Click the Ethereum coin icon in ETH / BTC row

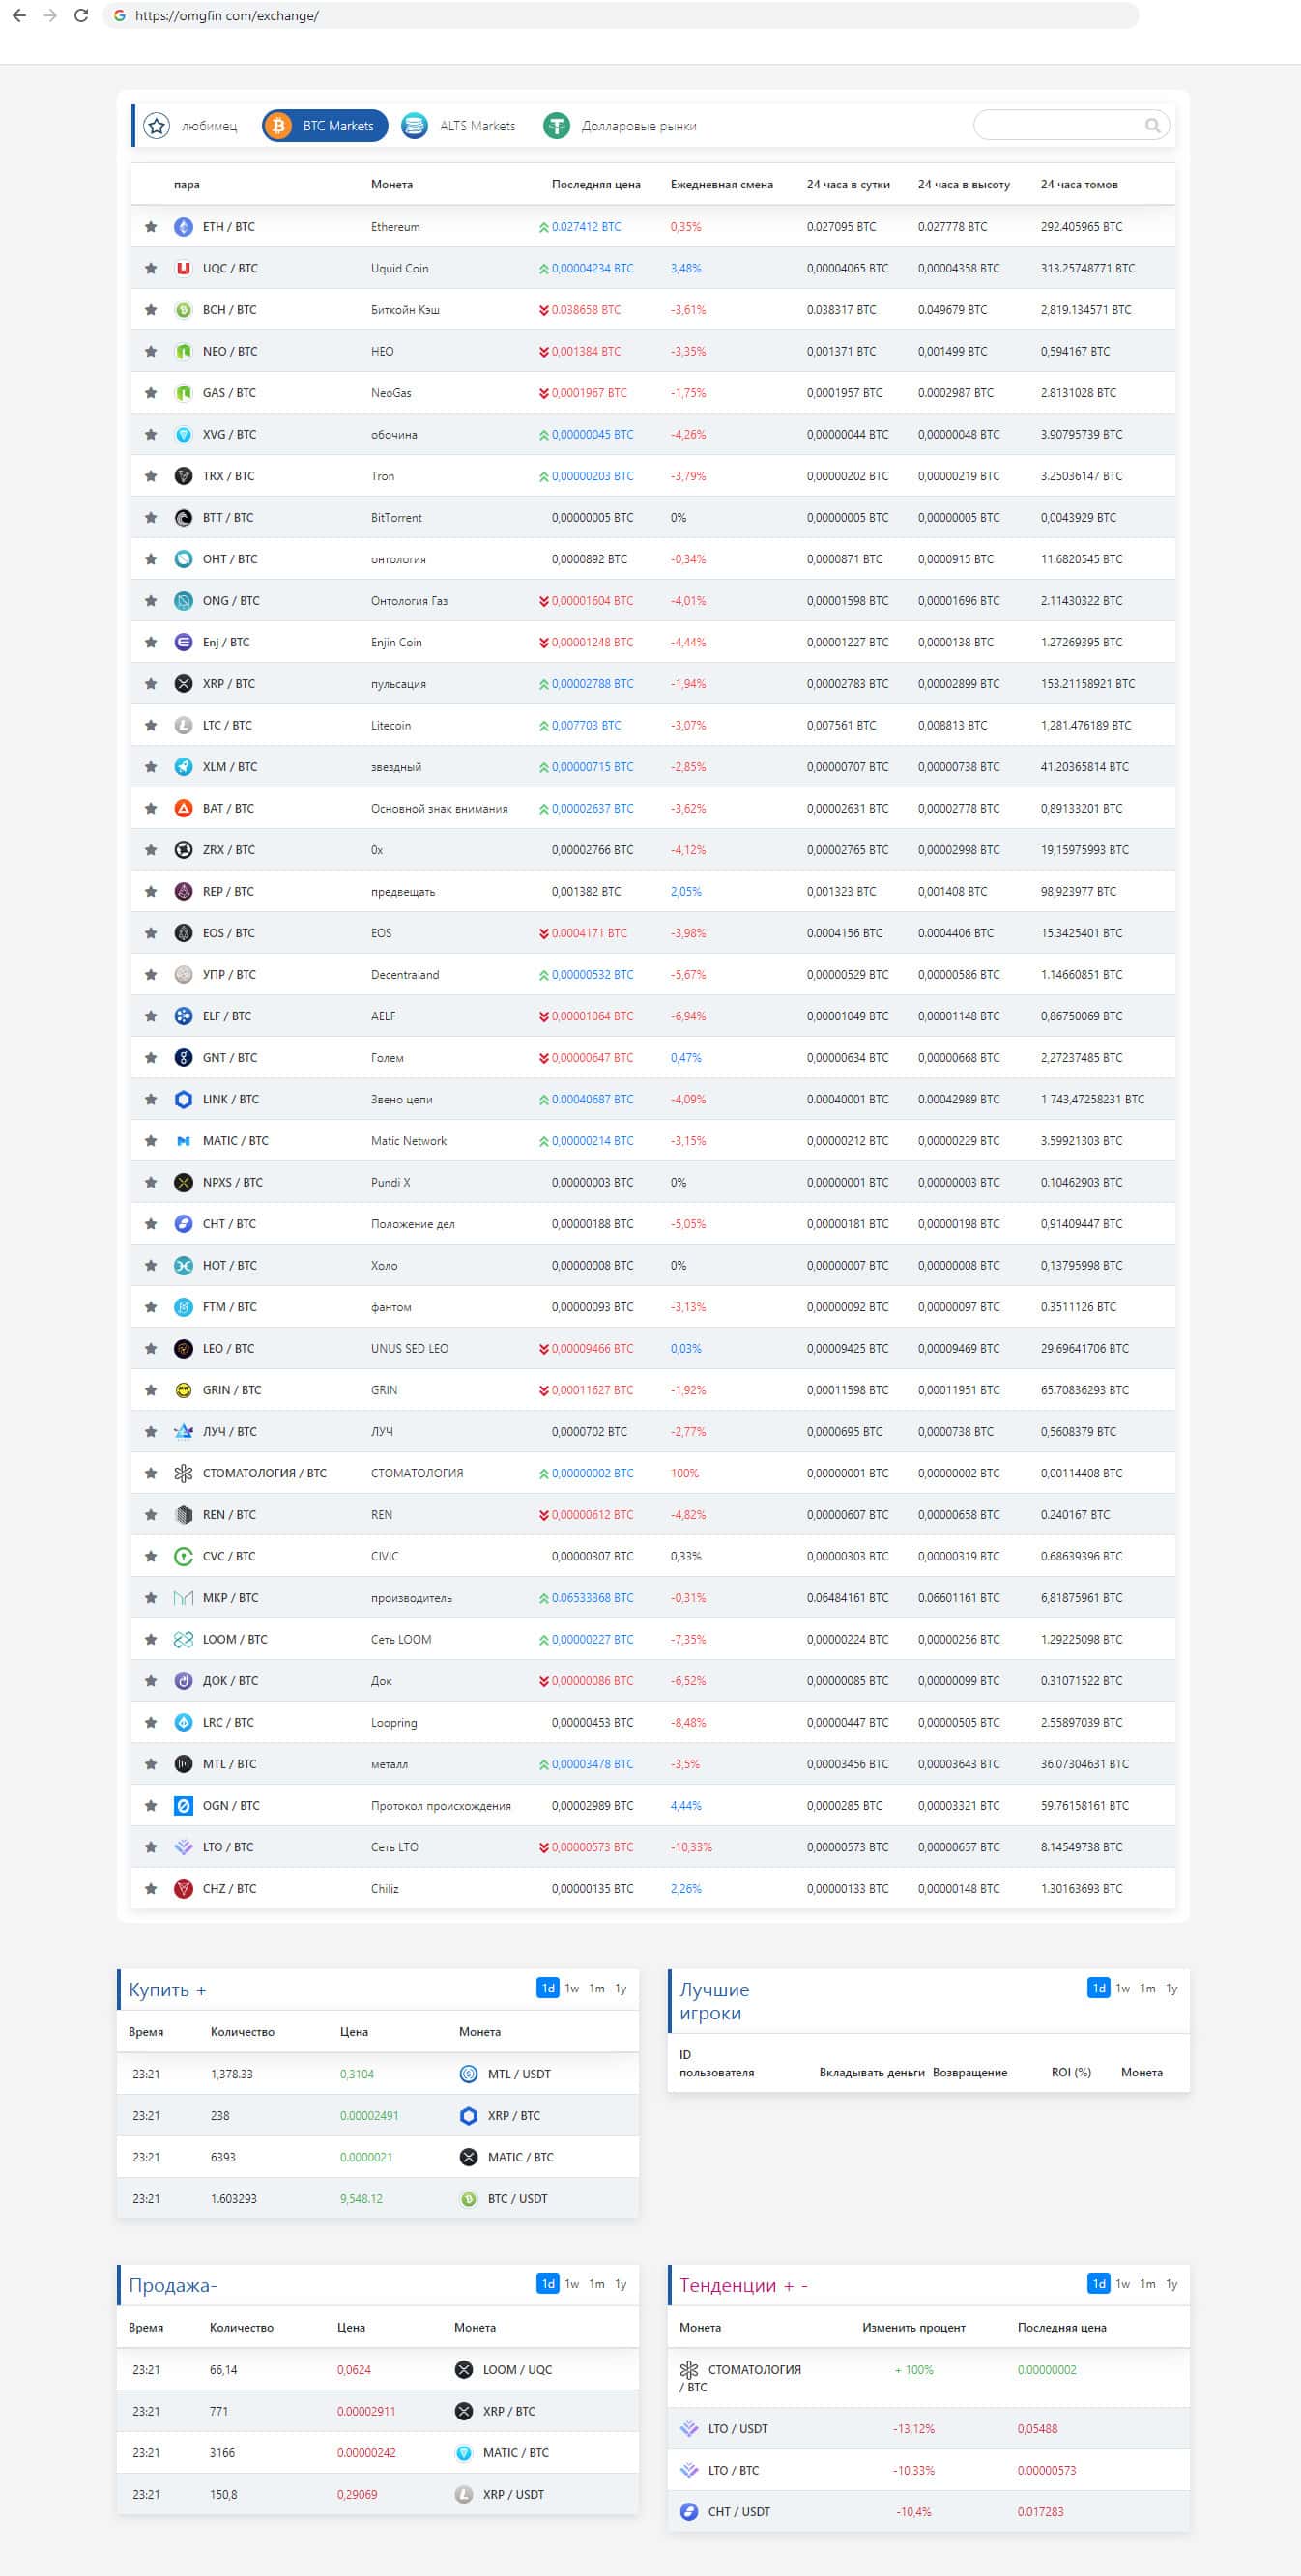[183, 227]
